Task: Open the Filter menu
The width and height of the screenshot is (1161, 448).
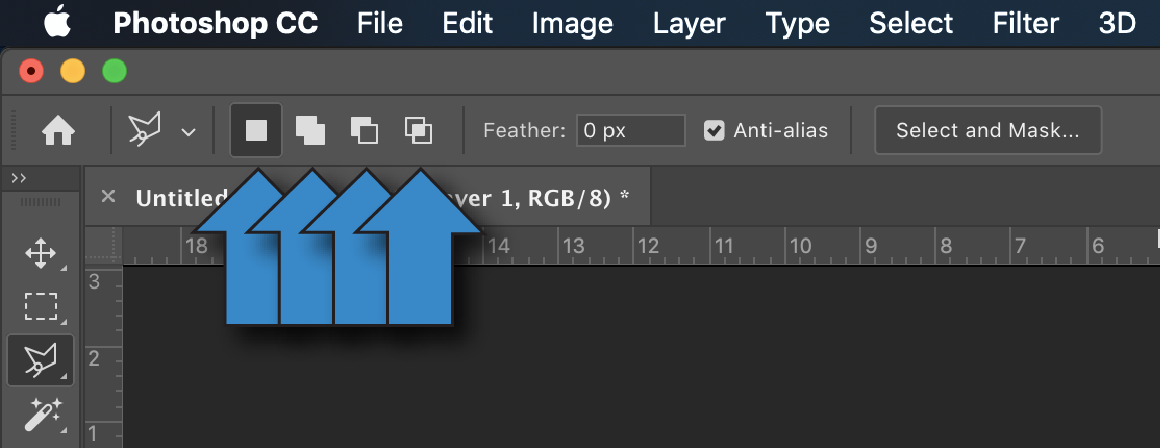Action: coord(1026,23)
